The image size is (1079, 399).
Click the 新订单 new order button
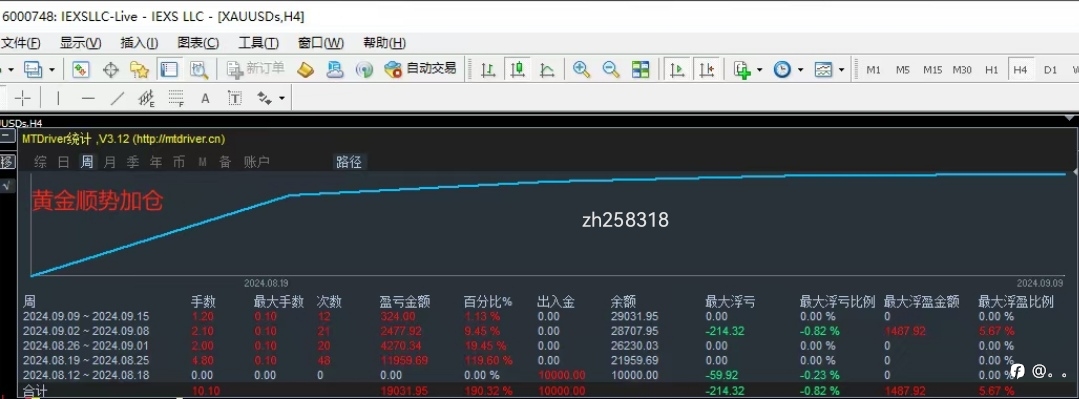point(255,69)
